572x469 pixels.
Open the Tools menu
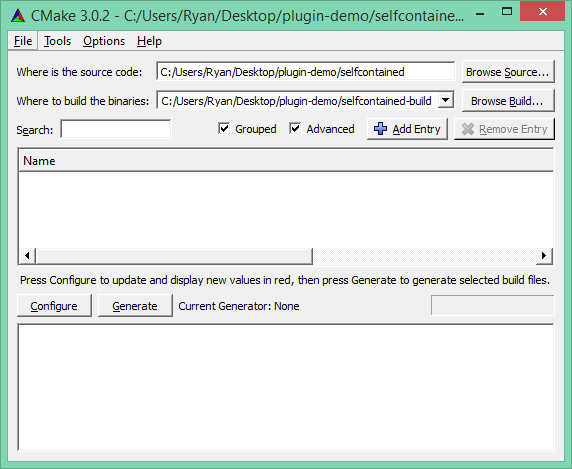click(x=57, y=41)
